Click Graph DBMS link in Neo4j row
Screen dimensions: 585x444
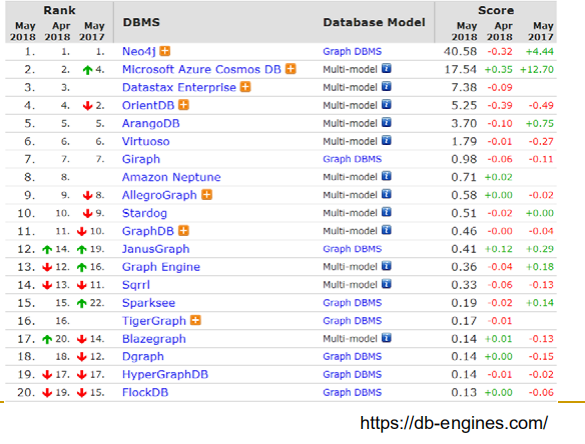[352, 51]
